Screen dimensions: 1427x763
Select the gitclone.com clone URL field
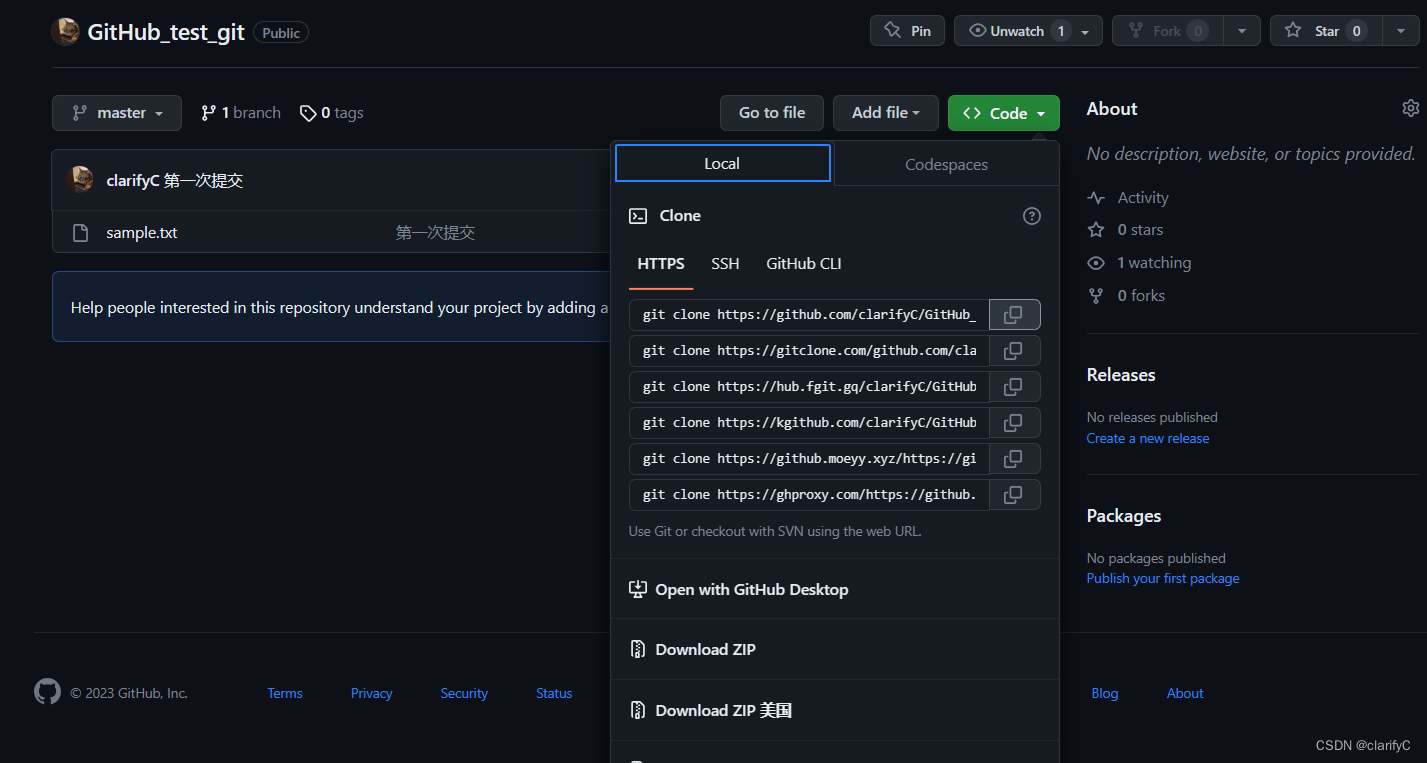pyautogui.click(x=809, y=351)
